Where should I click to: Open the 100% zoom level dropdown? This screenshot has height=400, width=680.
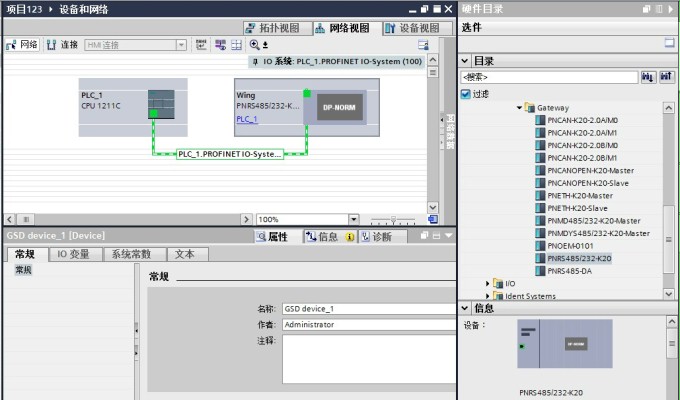coord(352,219)
